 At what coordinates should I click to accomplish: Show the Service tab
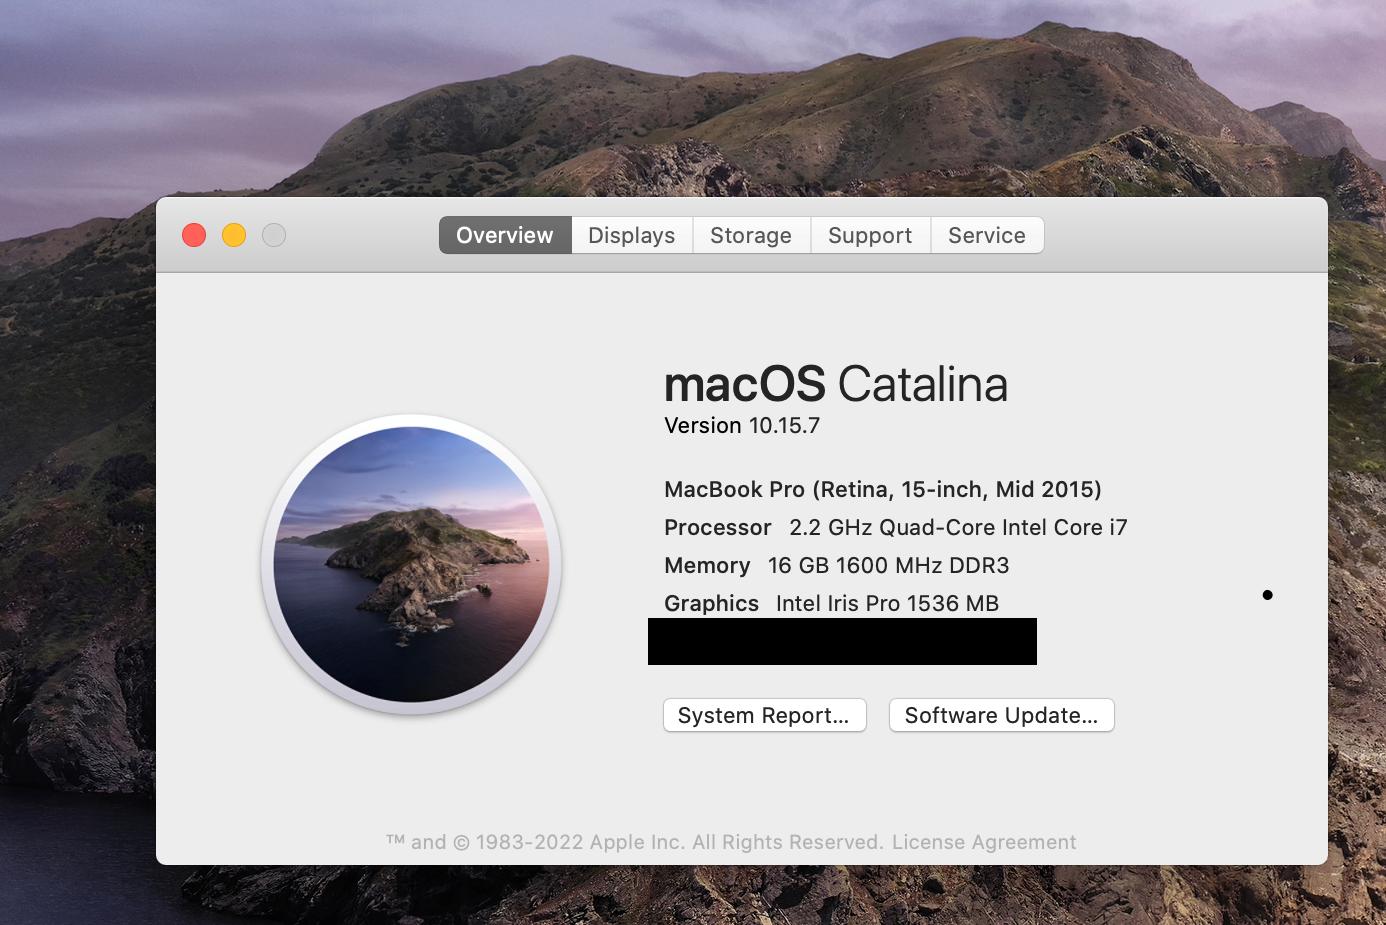[986, 235]
